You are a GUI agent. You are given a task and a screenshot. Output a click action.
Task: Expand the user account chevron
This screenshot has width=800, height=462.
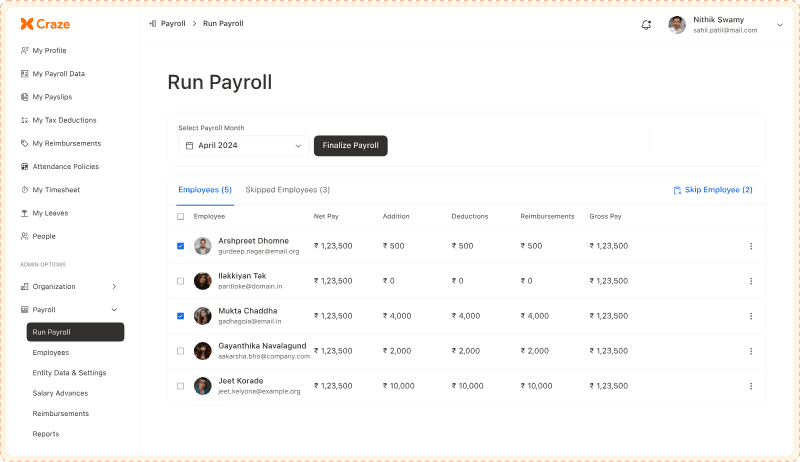[780, 24]
